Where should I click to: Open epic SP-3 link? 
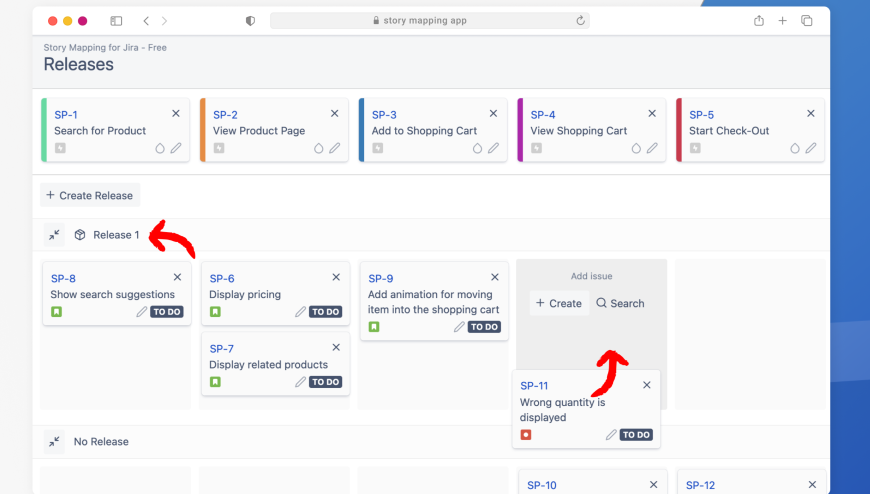click(x=384, y=115)
